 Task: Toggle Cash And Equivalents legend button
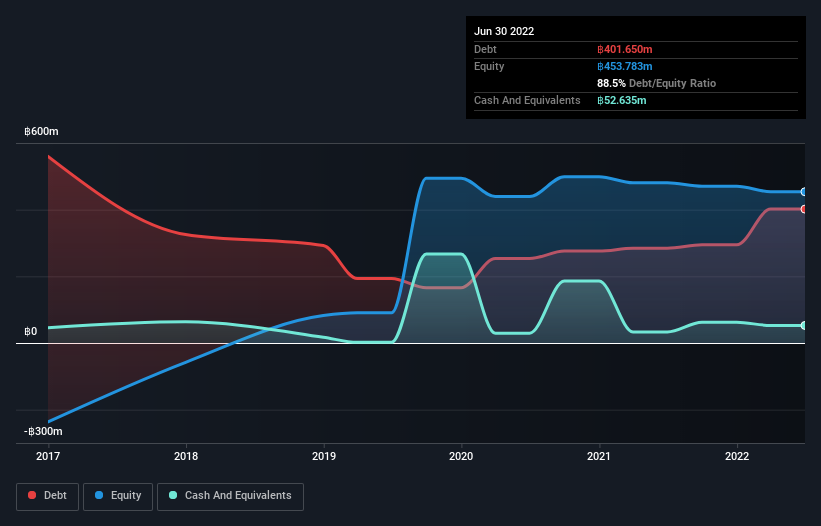coord(230,496)
